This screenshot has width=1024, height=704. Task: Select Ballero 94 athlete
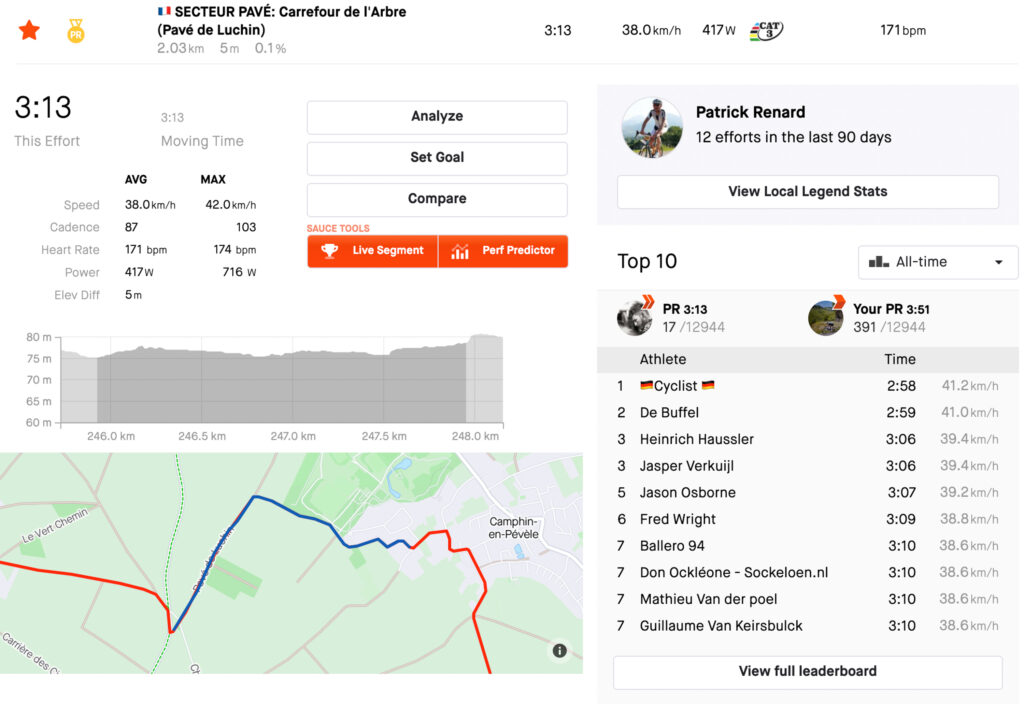(672, 546)
